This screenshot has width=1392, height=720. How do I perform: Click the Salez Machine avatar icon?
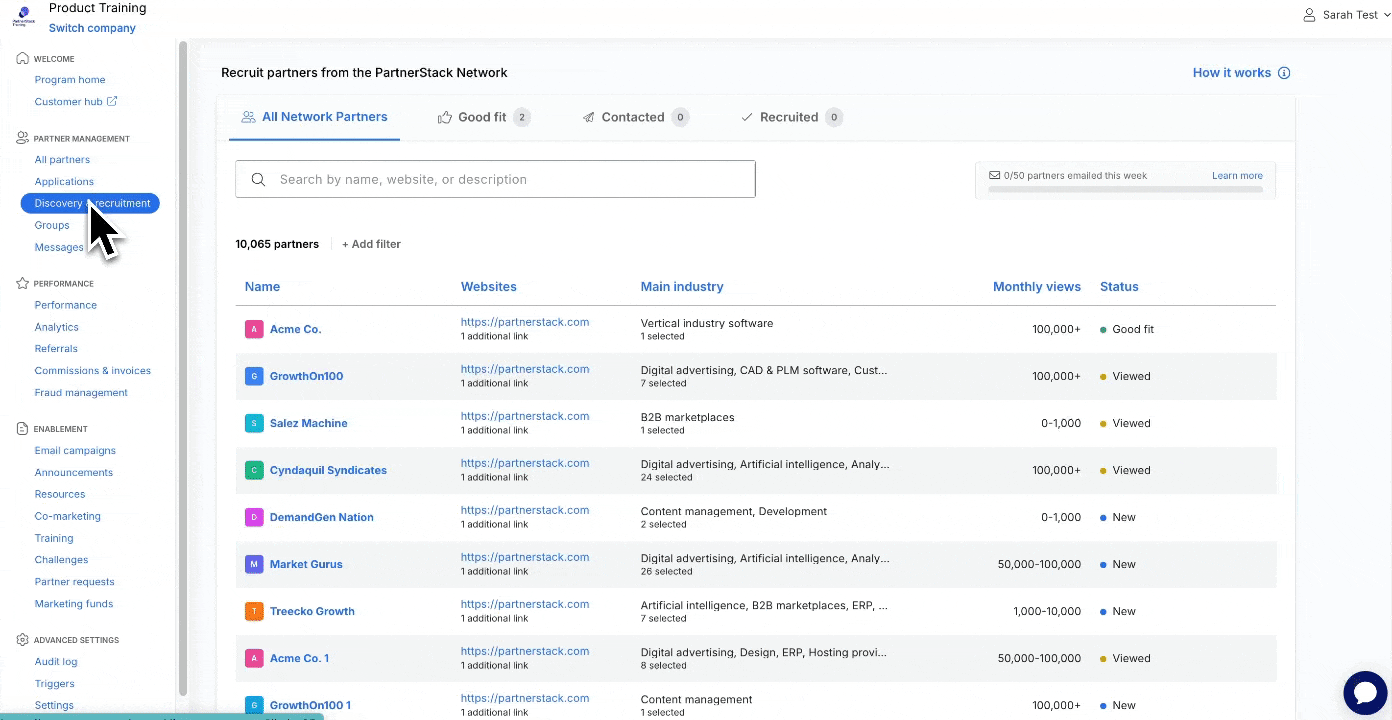(x=254, y=423)
